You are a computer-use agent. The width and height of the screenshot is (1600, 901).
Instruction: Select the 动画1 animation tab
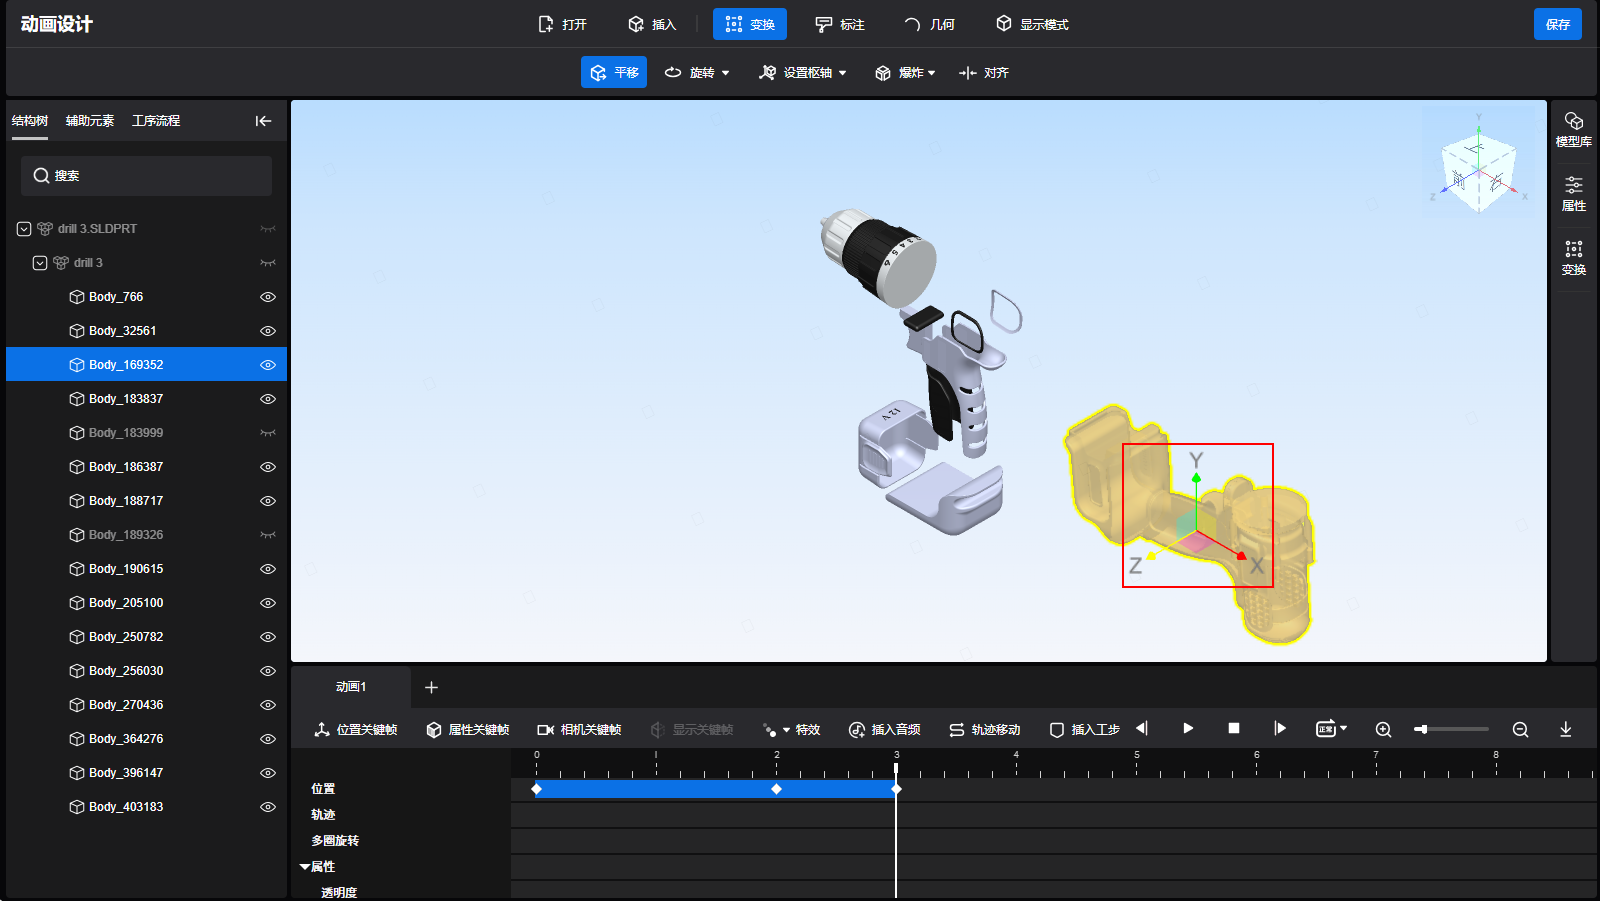(x=351, y=687)
